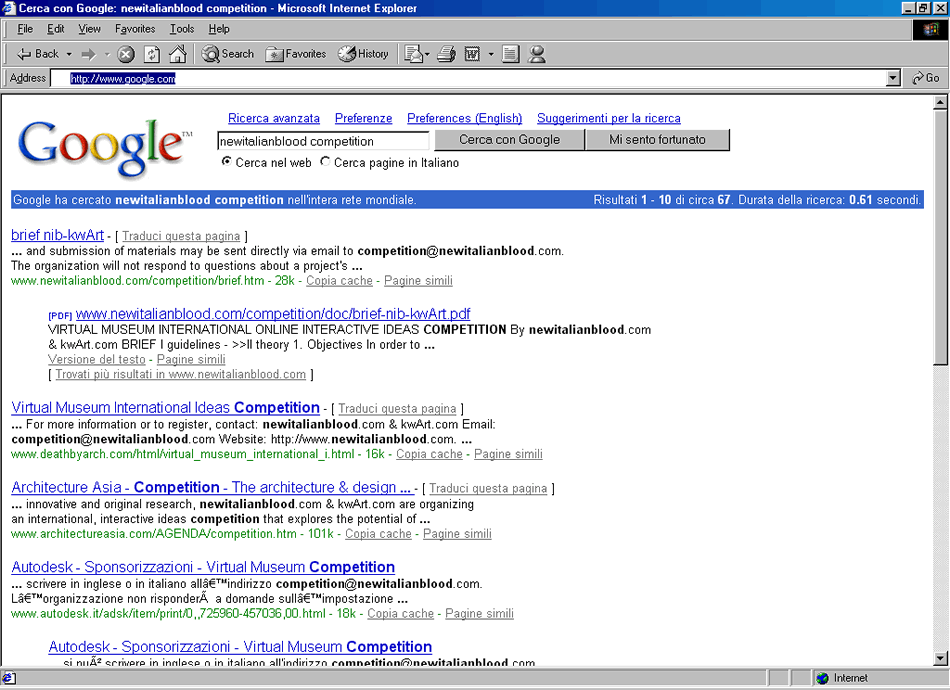Image resolution: width=950 pixels, height=690 pixels.
Task: Select the 'Cerca nel web' radio button
Action: pos(226,162)
